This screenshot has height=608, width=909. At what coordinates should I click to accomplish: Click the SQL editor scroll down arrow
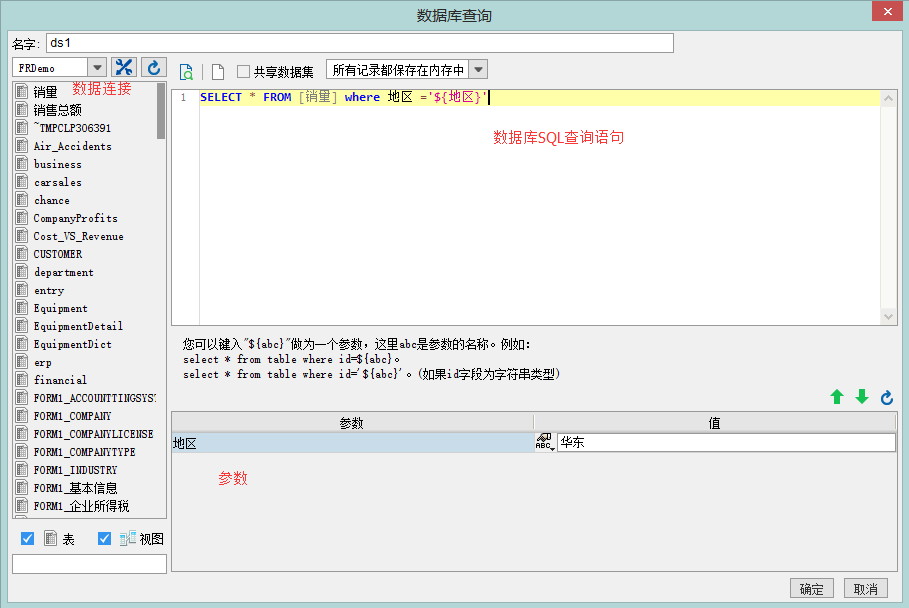(x=888, y=316)
